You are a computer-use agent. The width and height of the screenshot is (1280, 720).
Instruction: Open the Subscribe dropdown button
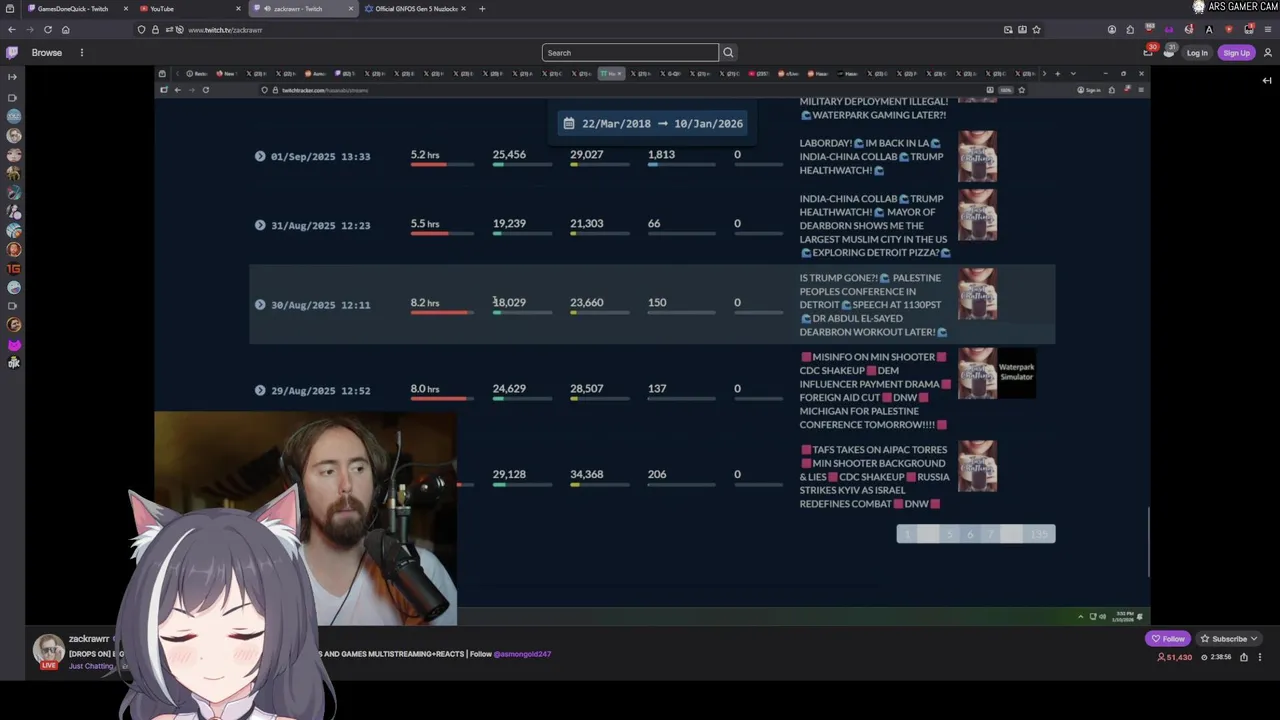pos(1229,639)
